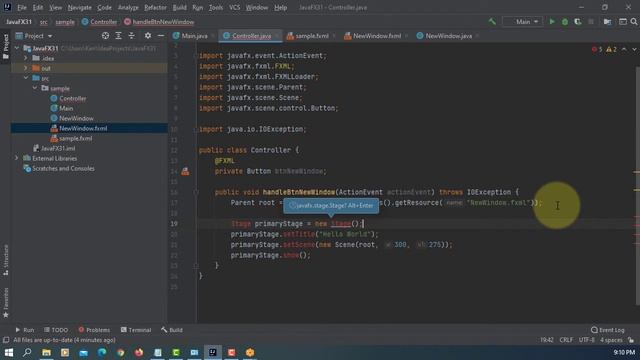
Task: Click the UTF-8 encoding in the status bar
Action: (x=587, y=340)
